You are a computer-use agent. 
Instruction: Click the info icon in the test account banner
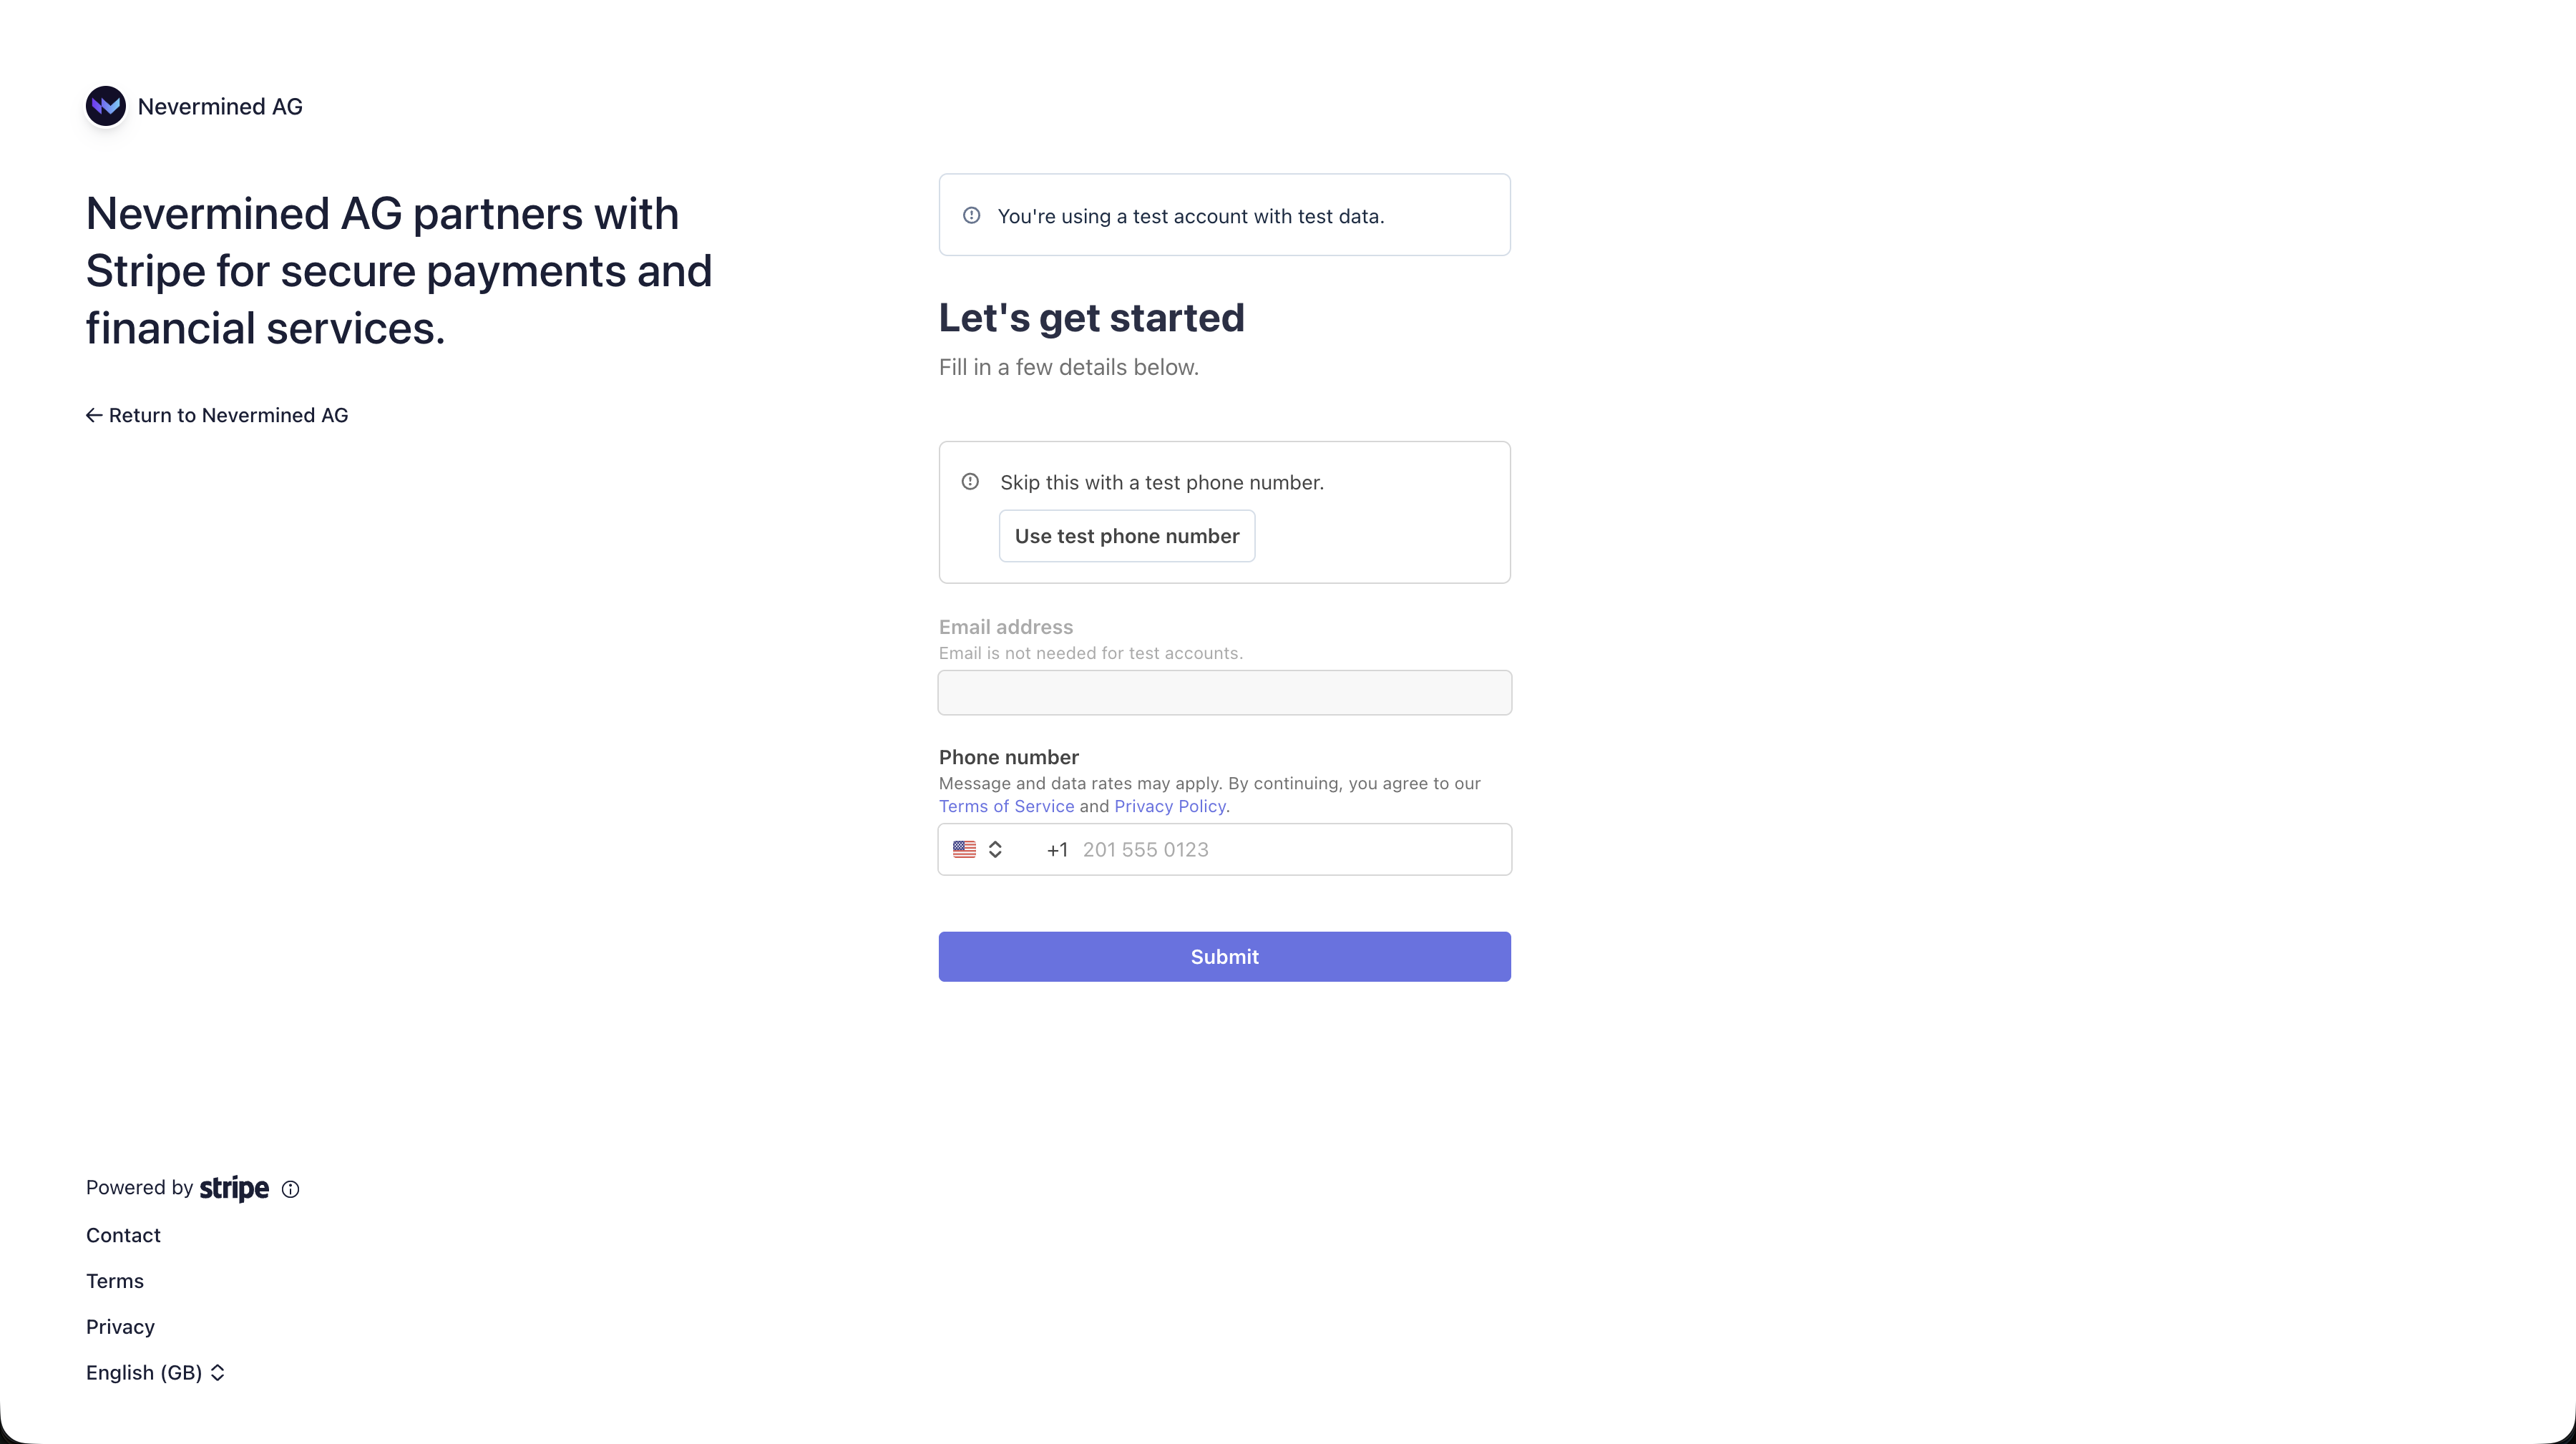point(971,214)
